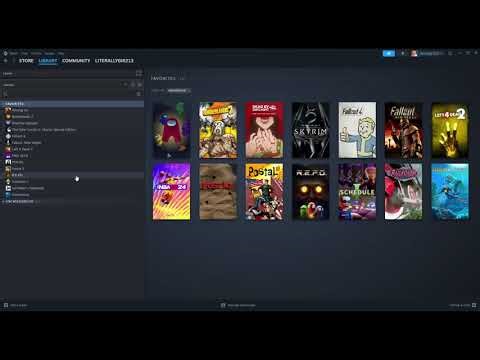Click Add a Game at bottom left
The height and width of the screenshot is (360, 480).
coord(15,305)
